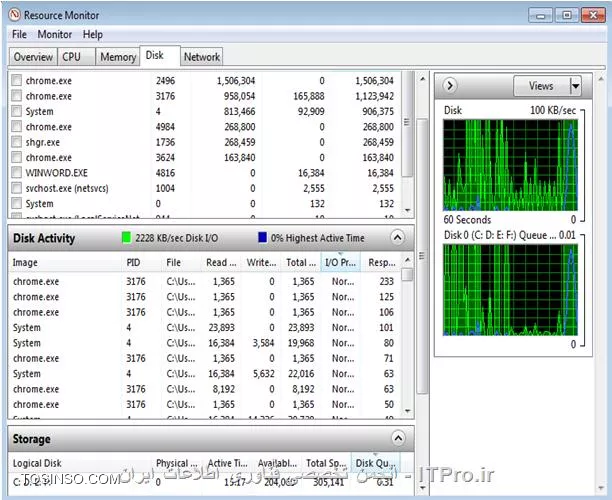Image resolution: width=612 pixels, height=500 pixels.
Task: Sort Storage by Available Space column
Action: (278, 463)
